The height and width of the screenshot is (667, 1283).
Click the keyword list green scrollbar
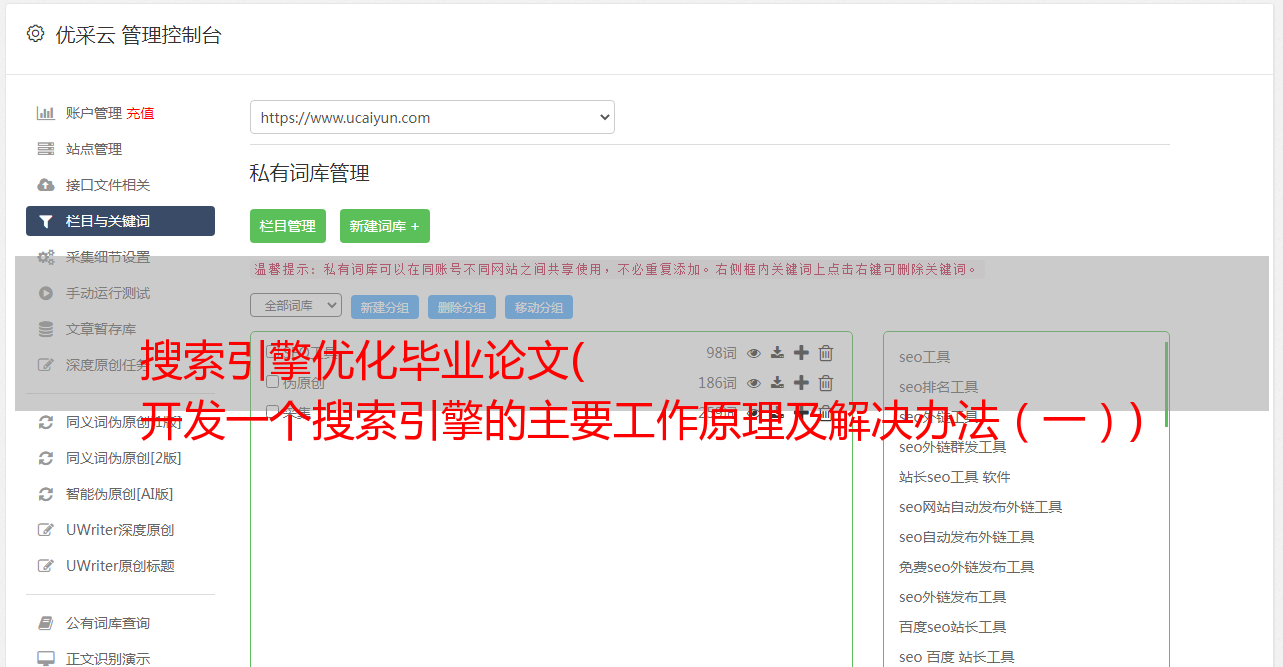(1166, 384)
